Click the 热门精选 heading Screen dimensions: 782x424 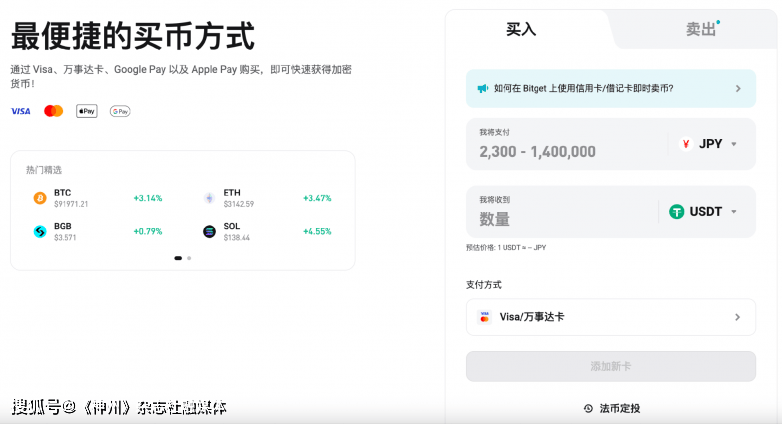[44, 170]
